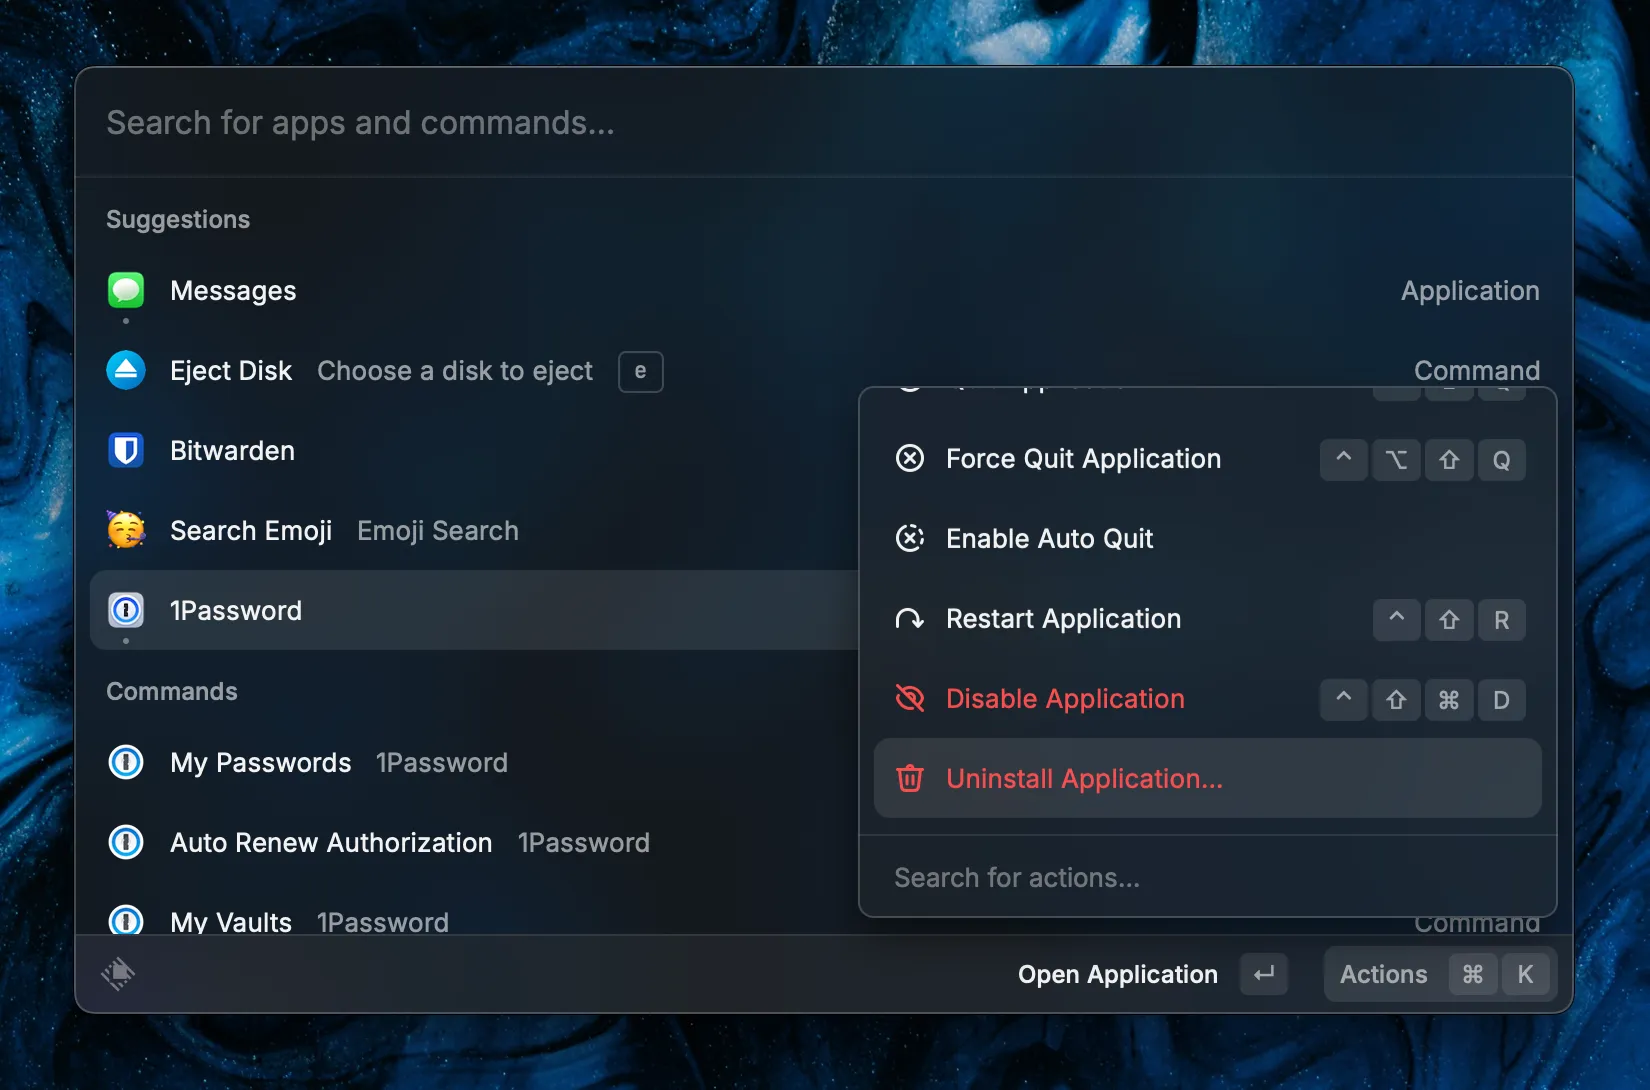Toggle the eye-slash Disable Application icon
The height and width of the screenshot is (1090, 1650).
[x=909, y=698]
